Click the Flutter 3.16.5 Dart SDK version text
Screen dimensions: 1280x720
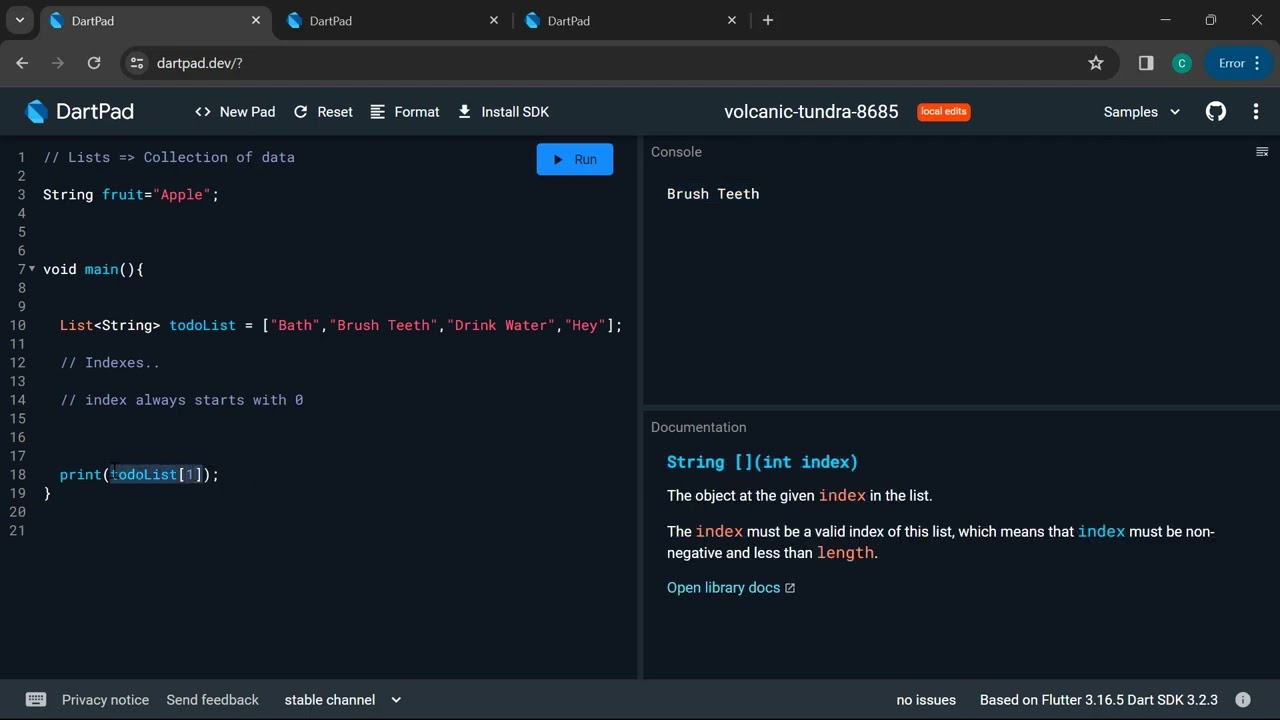click(x=1099, y=700)
